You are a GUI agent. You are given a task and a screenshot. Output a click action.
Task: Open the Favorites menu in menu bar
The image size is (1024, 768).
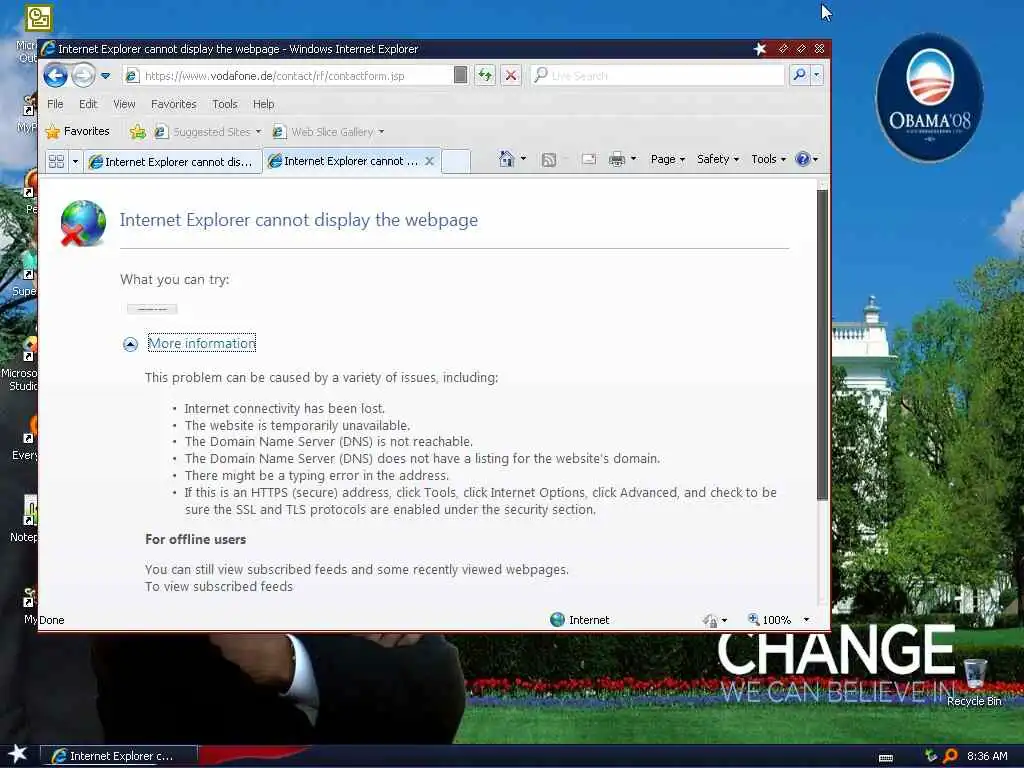174,104
